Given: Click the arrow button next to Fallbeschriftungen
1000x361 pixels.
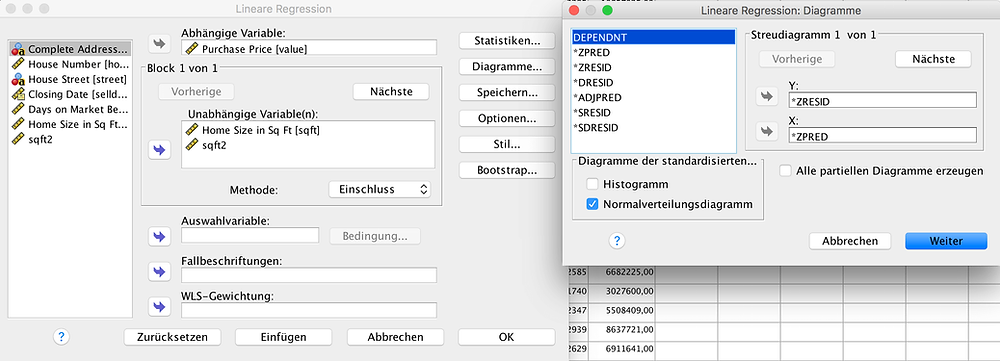Looking at the screenshot, I should pyautogui.click(x=159, y=272).
